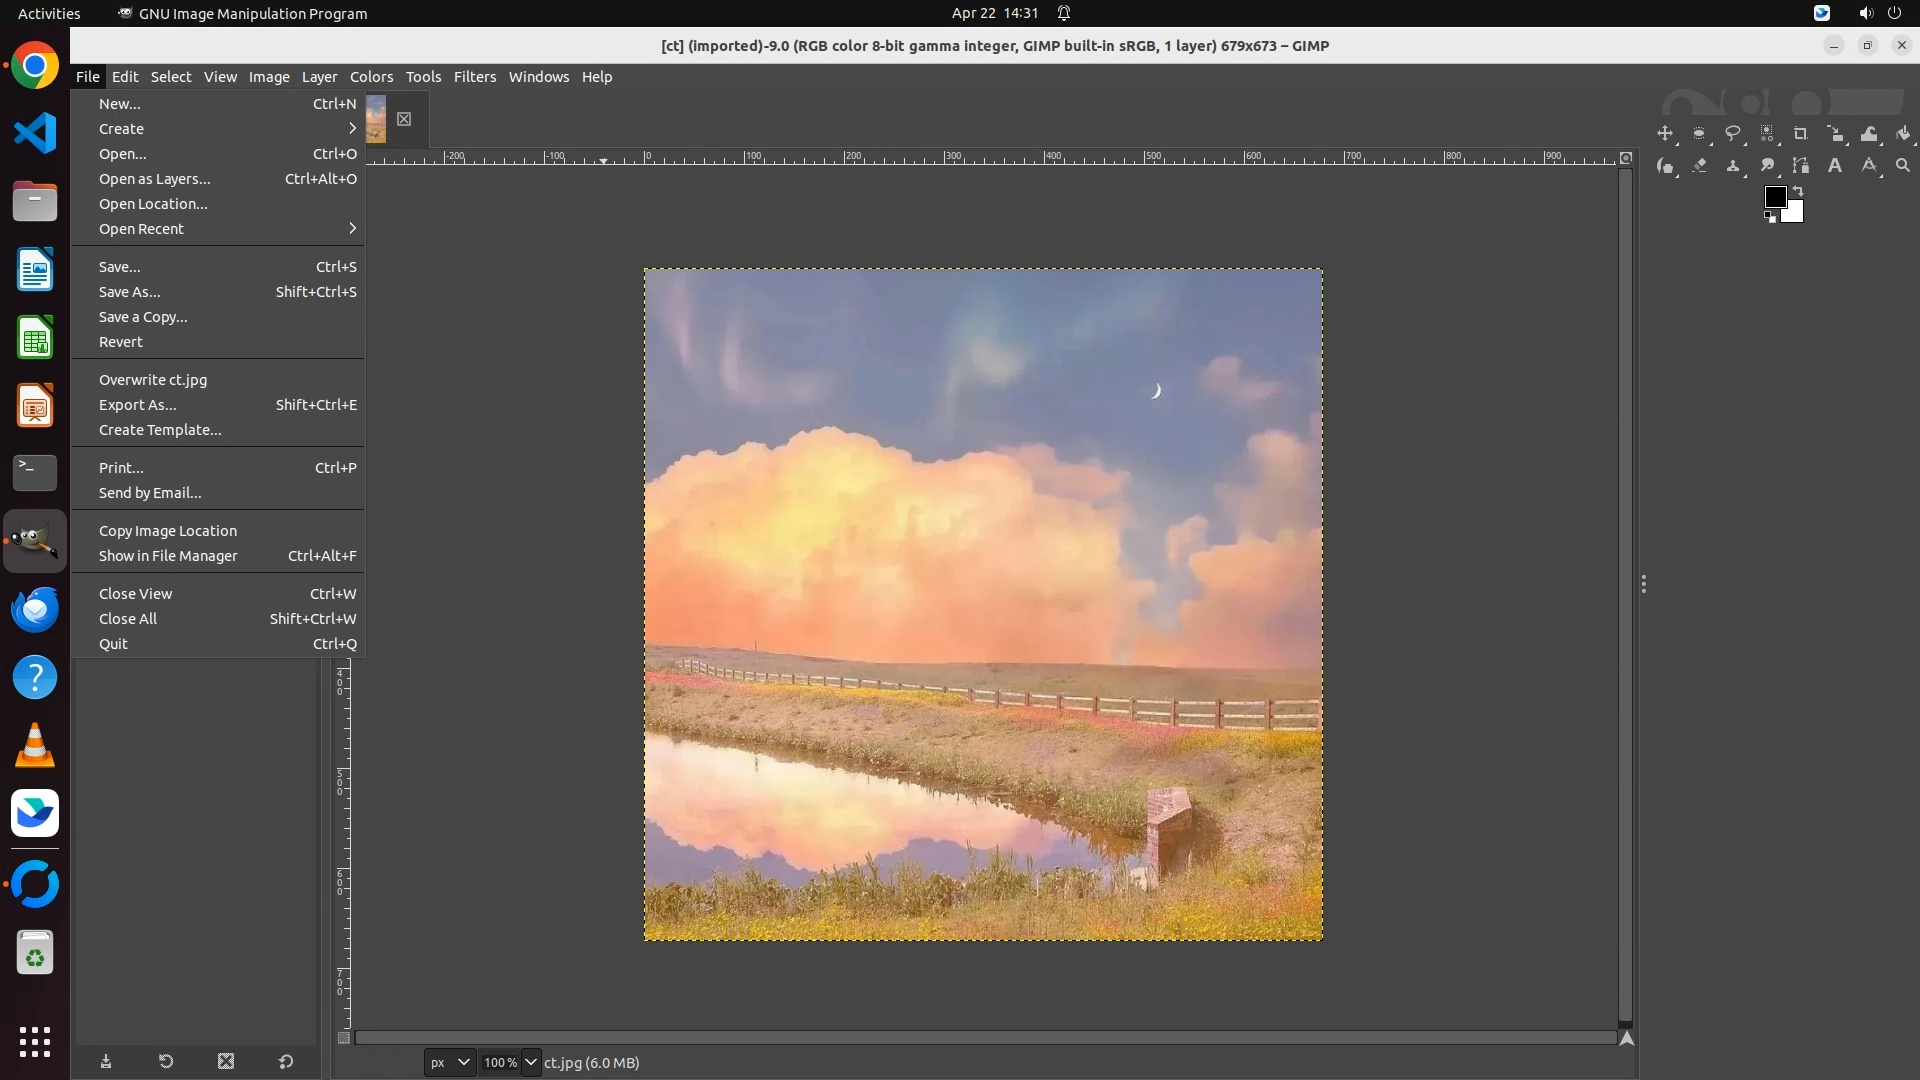1920x1080 pixels.
Task: Select the Move tool
Action: 1665,134
